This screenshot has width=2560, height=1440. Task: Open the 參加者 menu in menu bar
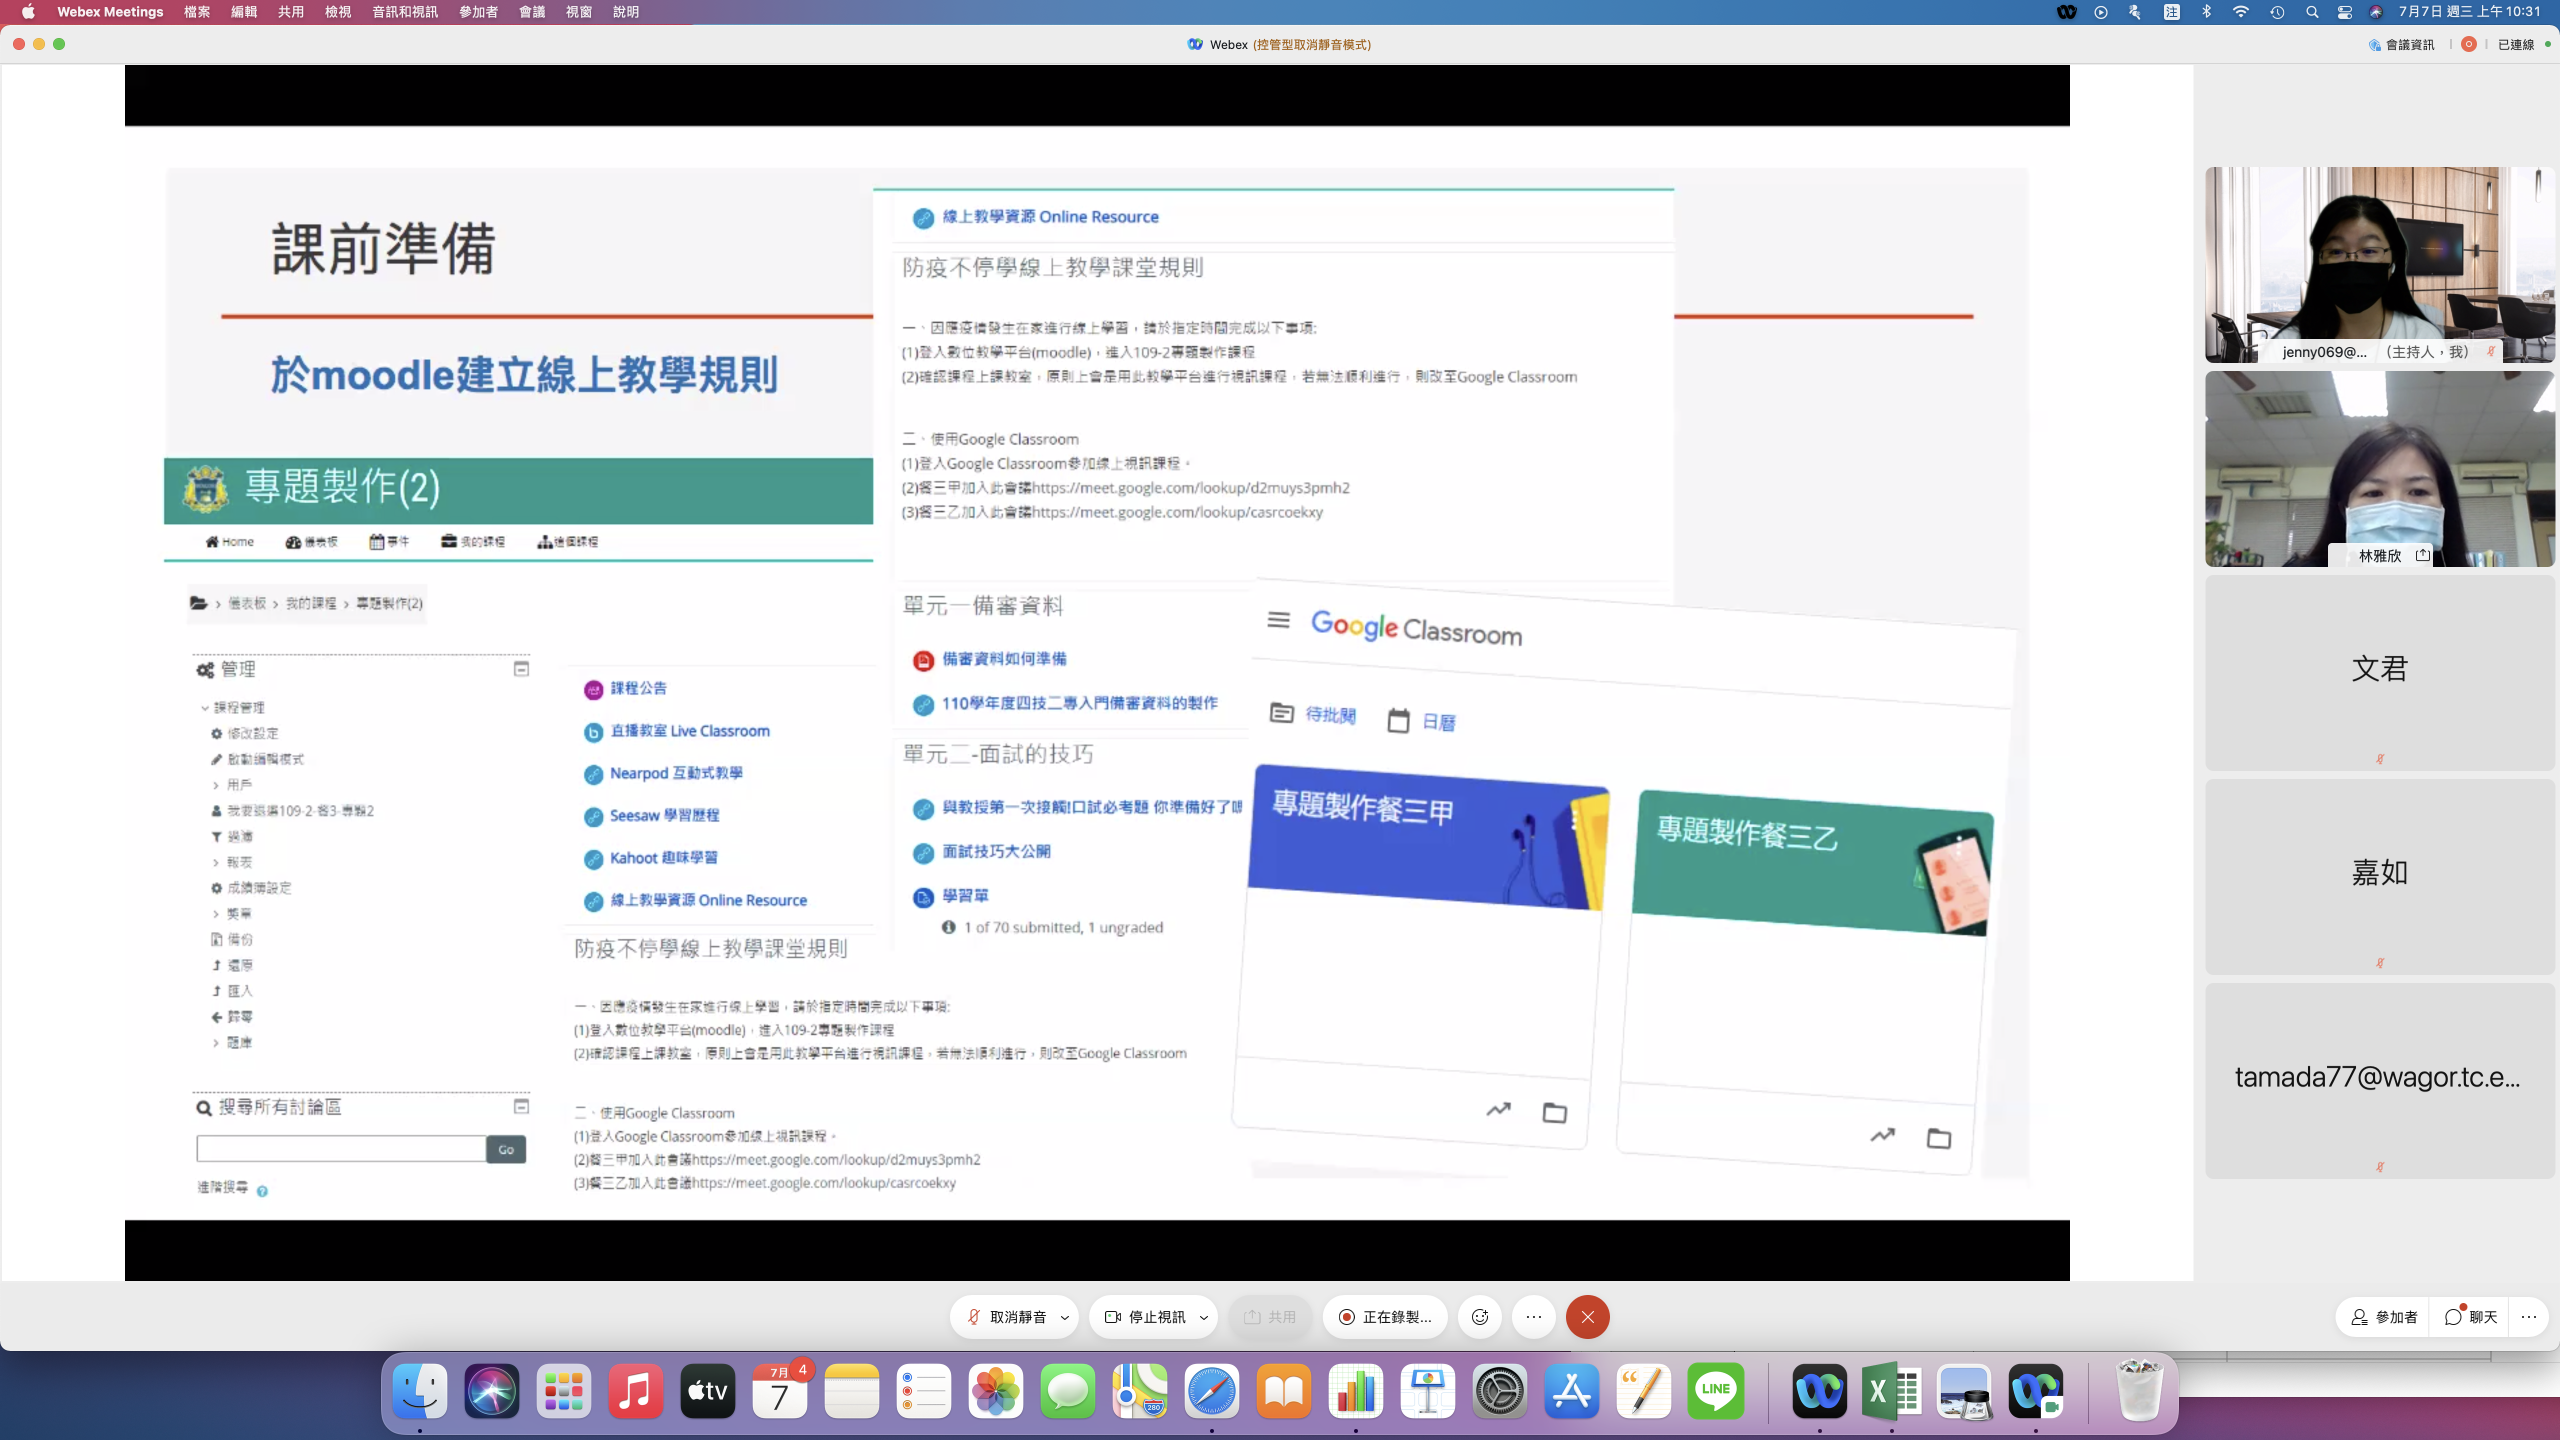click(478, 12)
